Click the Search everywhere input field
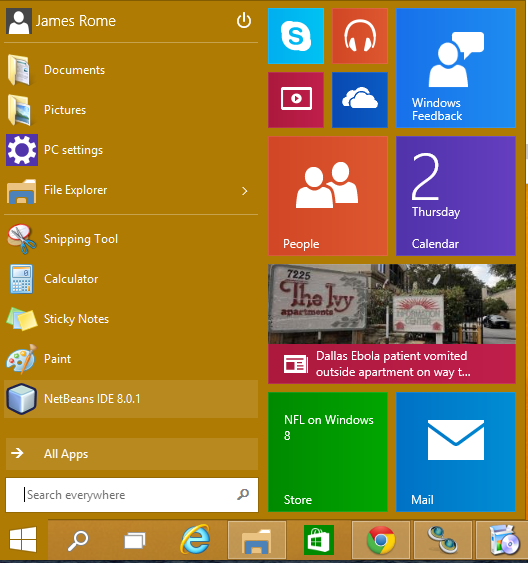Image resolution: width=528 pixels, height=563 pixels. click(x=132, y=495)
